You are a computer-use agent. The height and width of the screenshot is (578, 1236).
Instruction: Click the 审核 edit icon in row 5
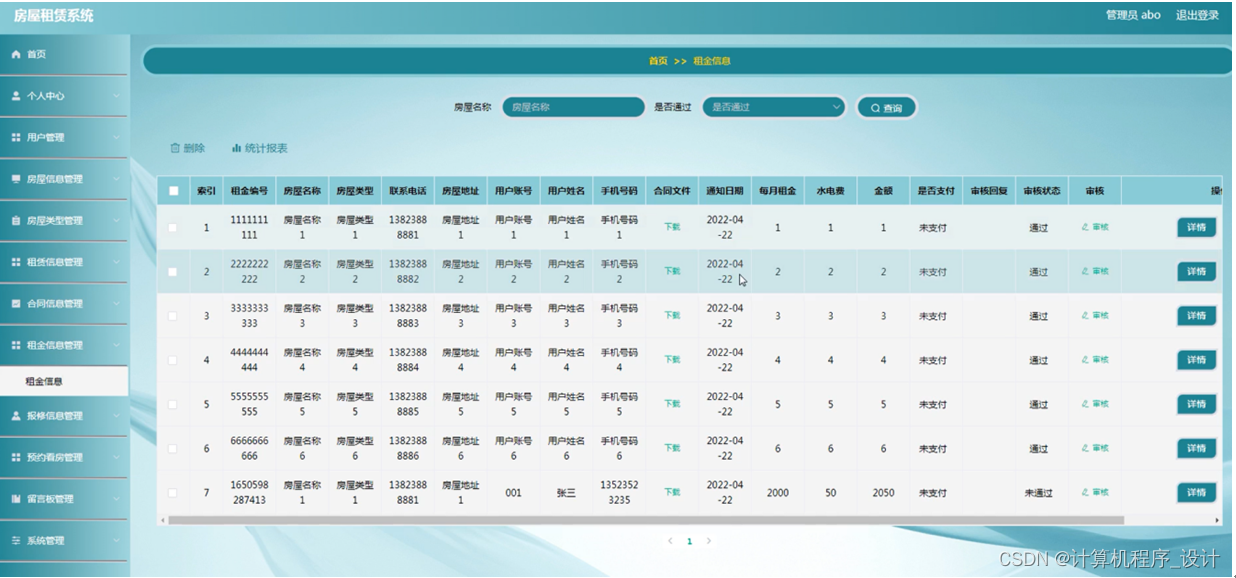(x=1085, y=404)
